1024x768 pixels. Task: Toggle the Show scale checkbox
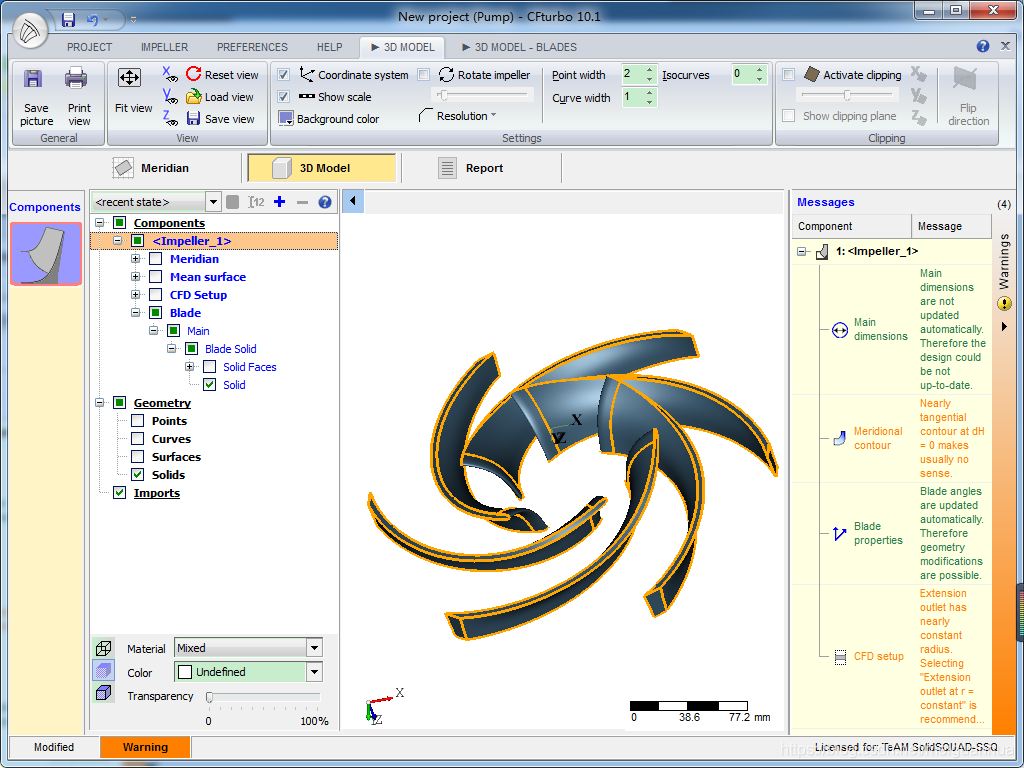click(x=283, y=97)
